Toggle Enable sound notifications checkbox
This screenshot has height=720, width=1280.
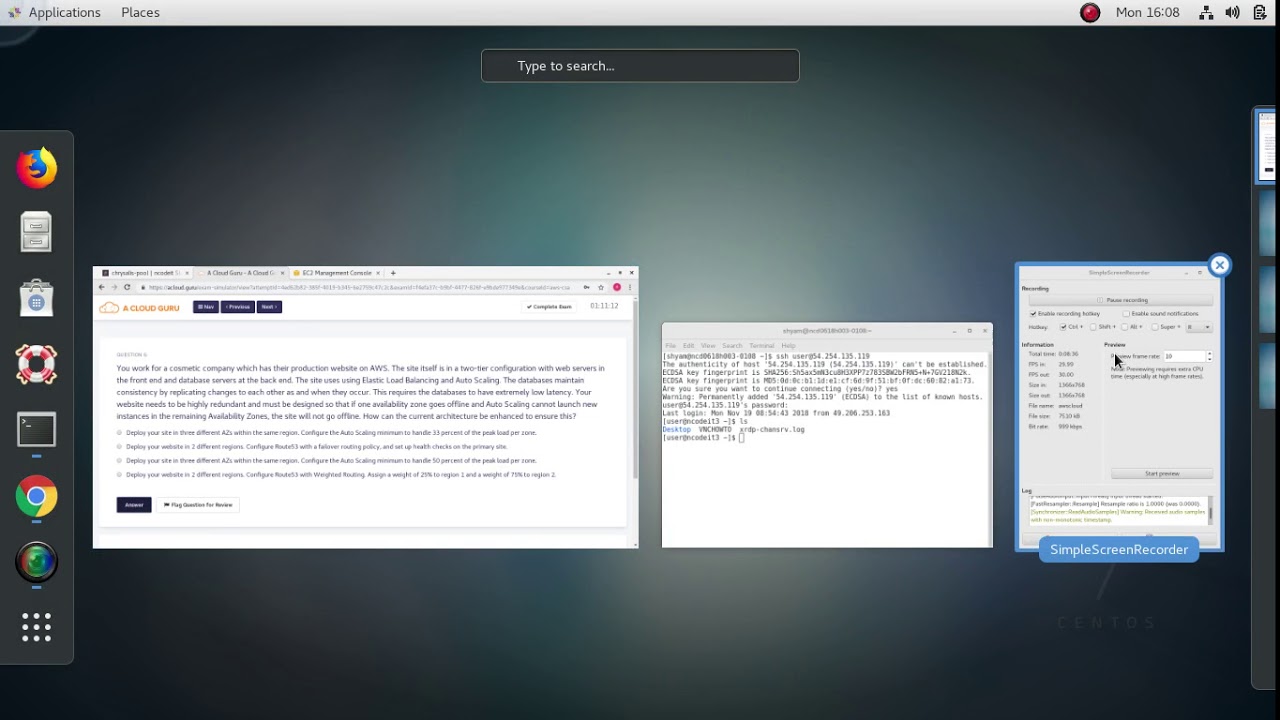[x=1126, y=314]
